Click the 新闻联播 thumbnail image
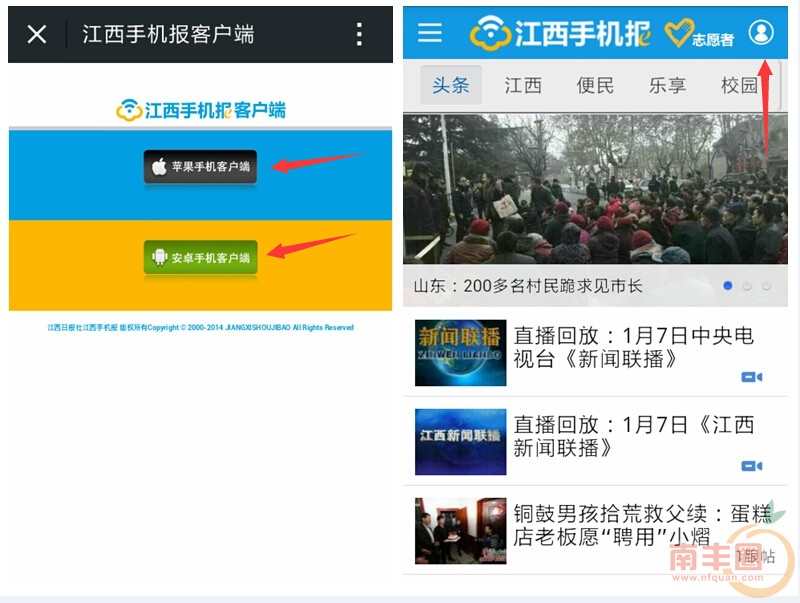The width and height of the screenshot is (800, 603). pyautogui.click(x=460, y=353)
